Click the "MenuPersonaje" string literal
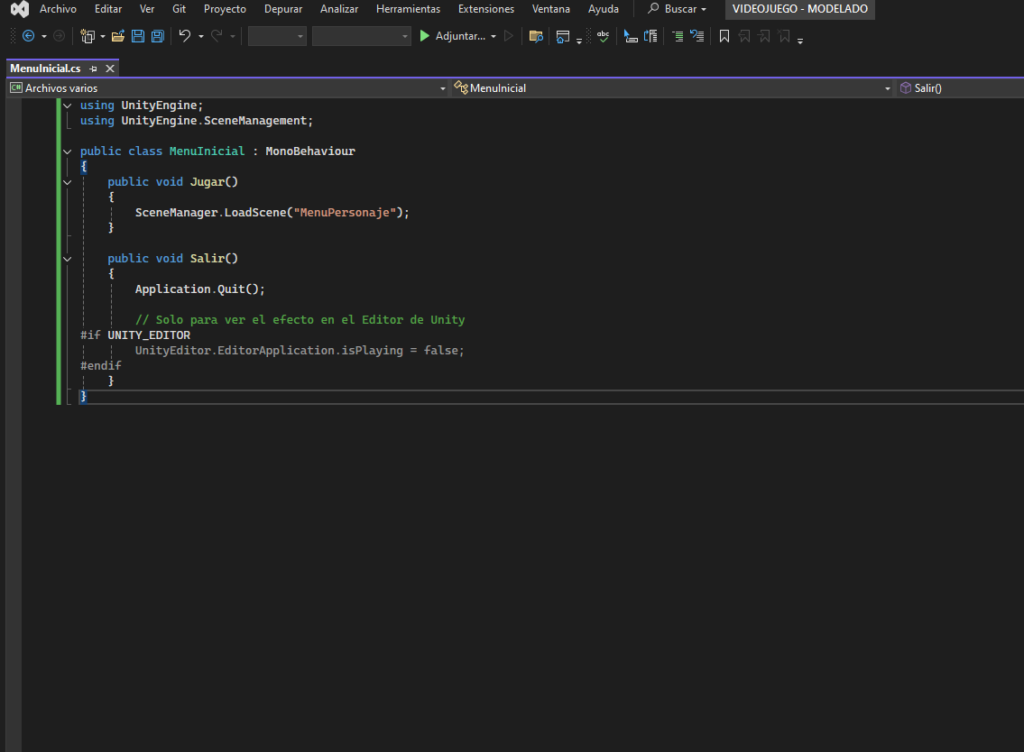The image size is (1024, 752). click(x=345, y=213)
